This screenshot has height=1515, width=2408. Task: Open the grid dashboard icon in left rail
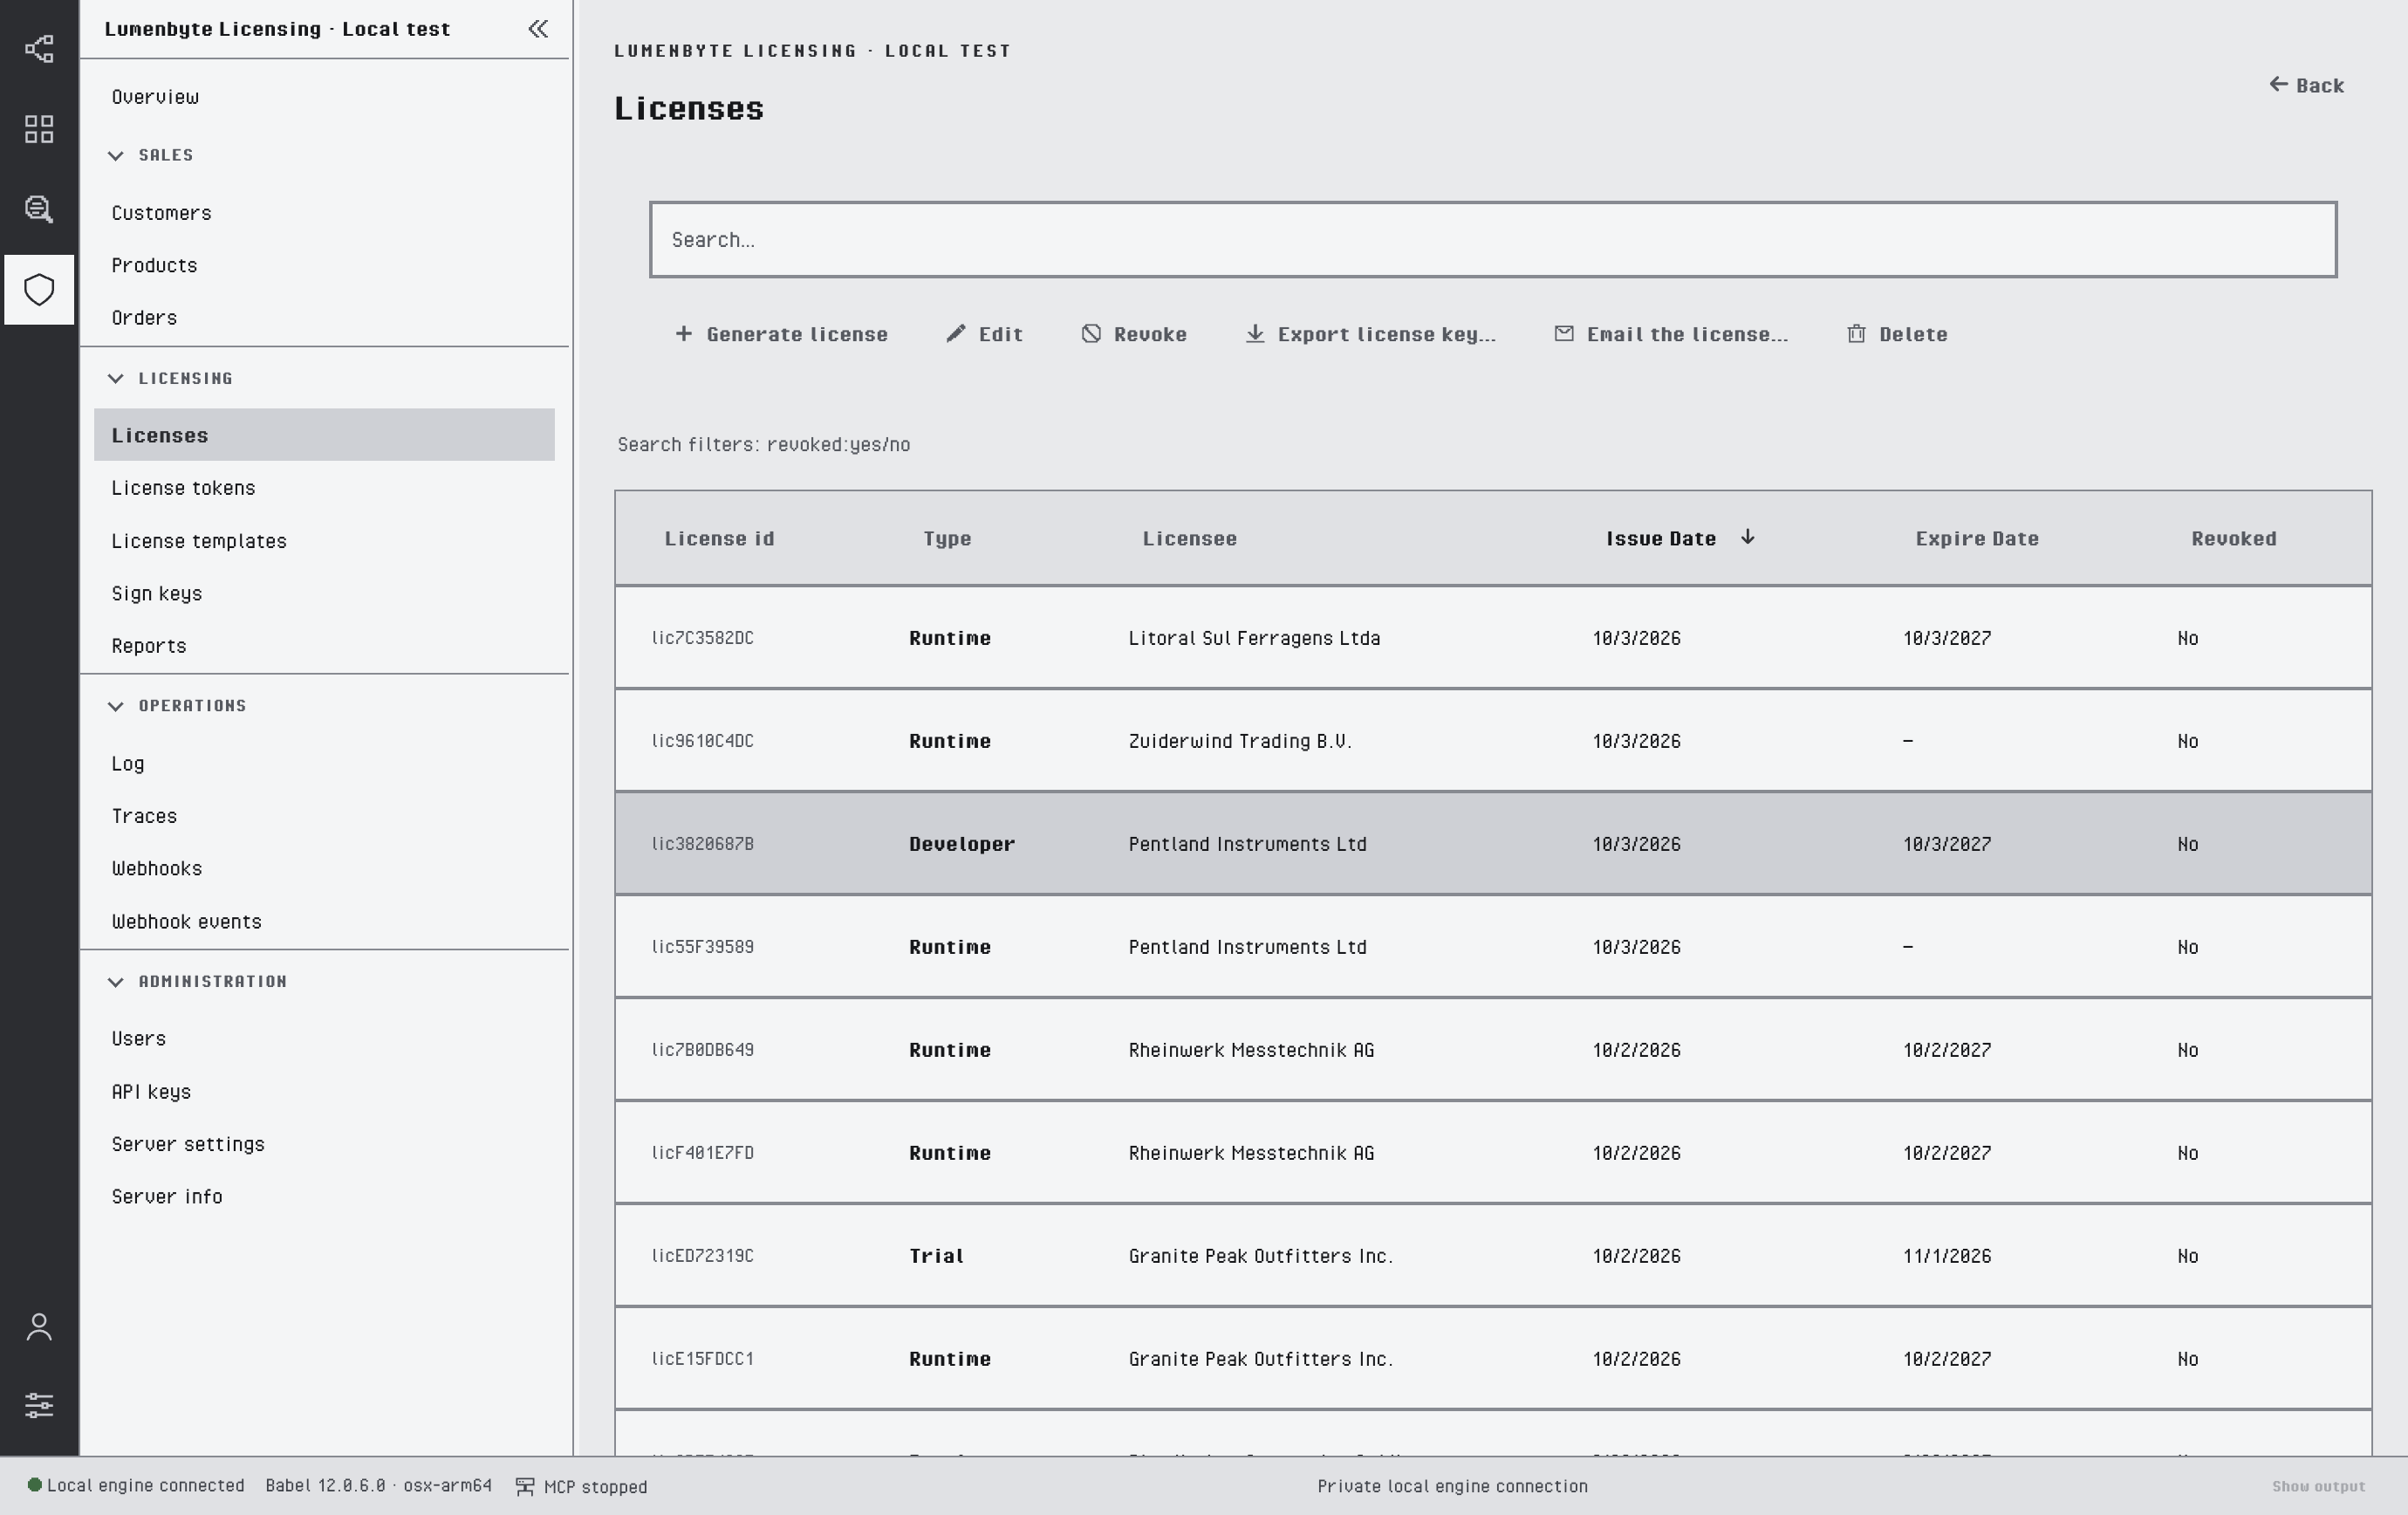point(39,129)
